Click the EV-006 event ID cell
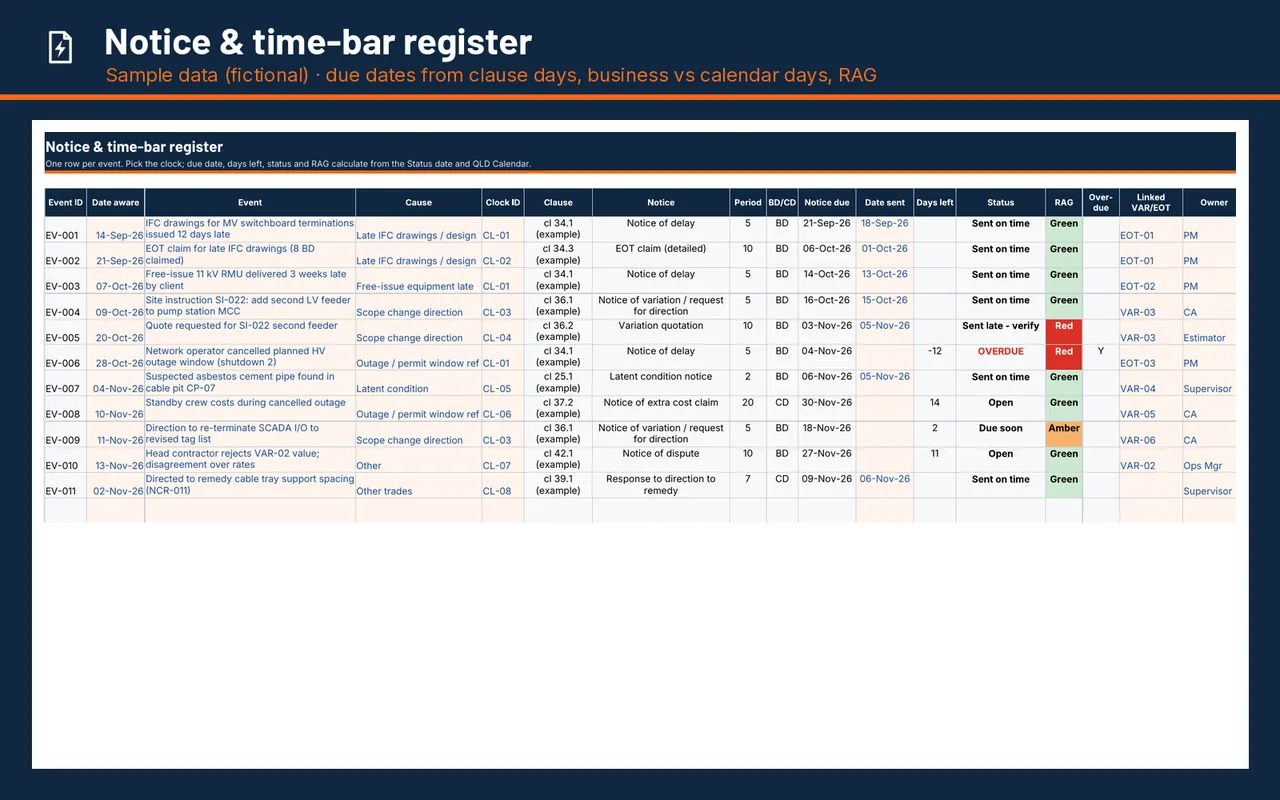This screenshot has height=800, width=1280. [66, 357]
